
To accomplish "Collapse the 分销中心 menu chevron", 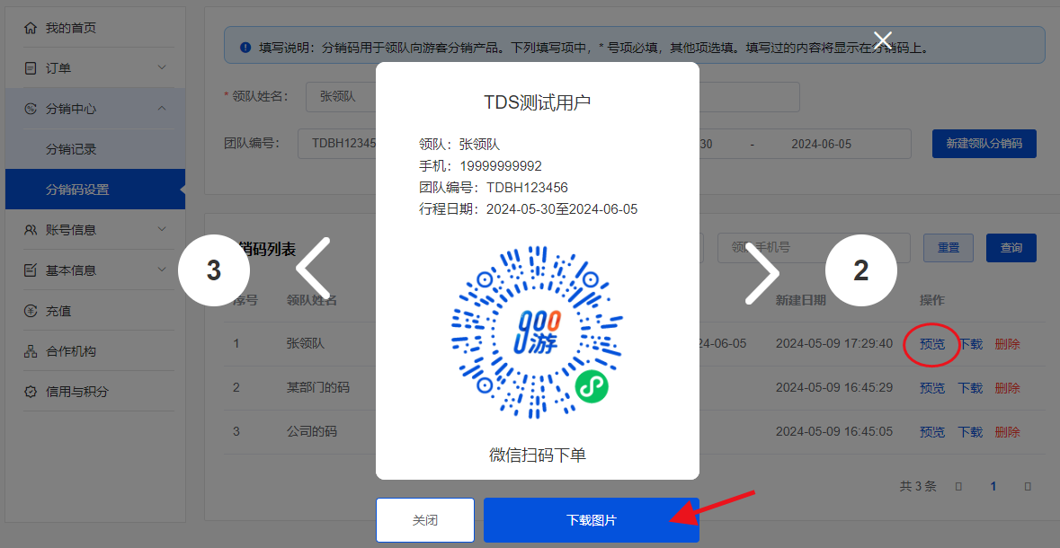I will point(162,108).
